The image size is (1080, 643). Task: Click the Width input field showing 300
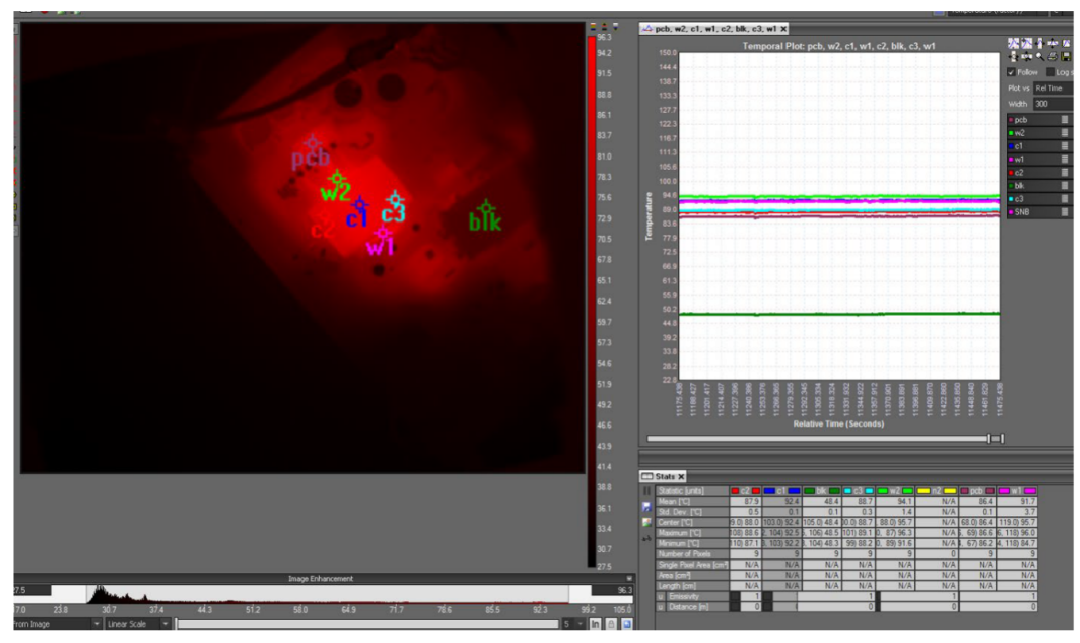pos(1053,104)
